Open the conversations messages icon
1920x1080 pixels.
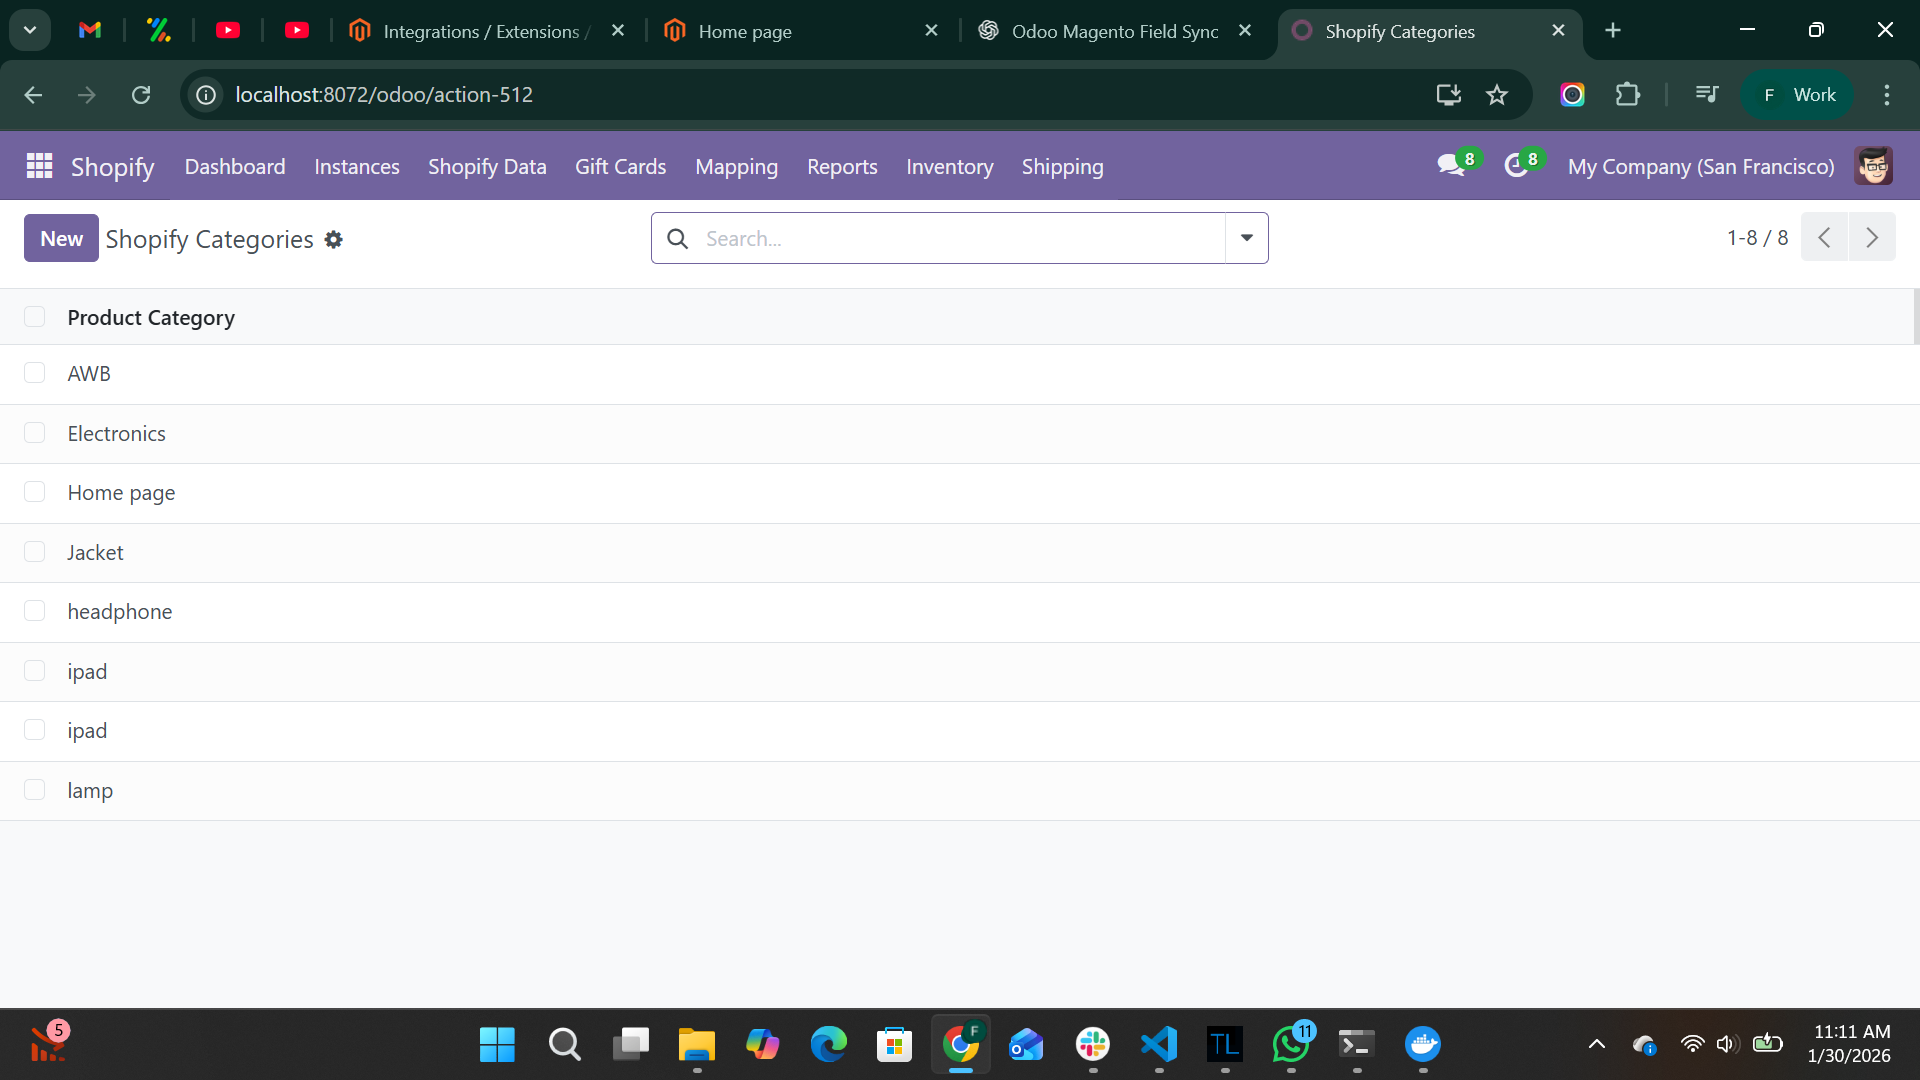pos(1451,166)
